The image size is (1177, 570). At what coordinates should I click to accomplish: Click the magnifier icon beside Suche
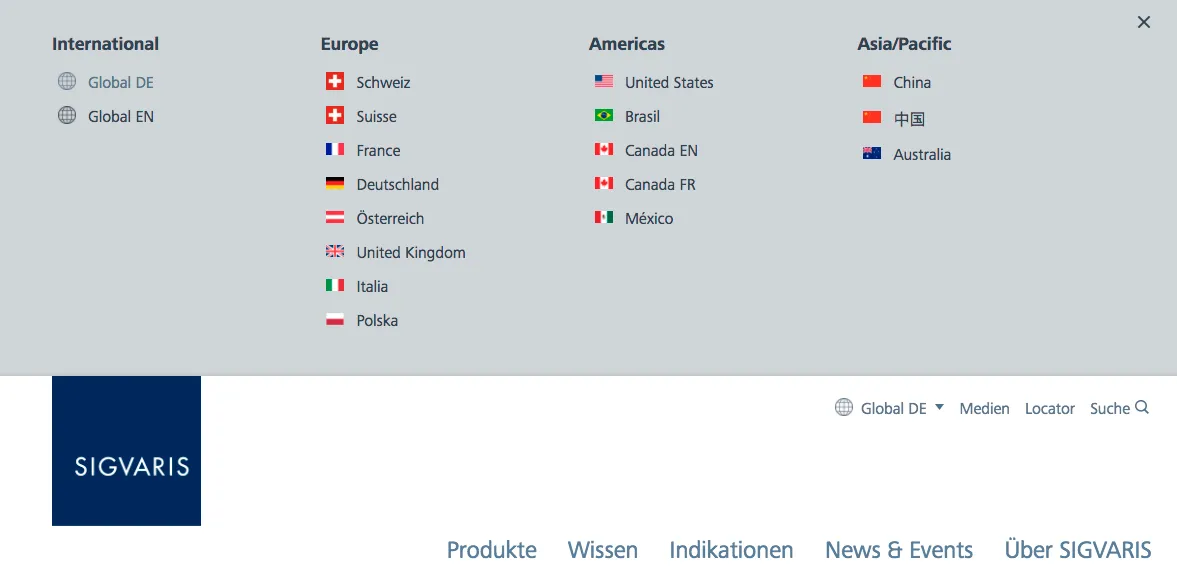(x=1142, y=407)
